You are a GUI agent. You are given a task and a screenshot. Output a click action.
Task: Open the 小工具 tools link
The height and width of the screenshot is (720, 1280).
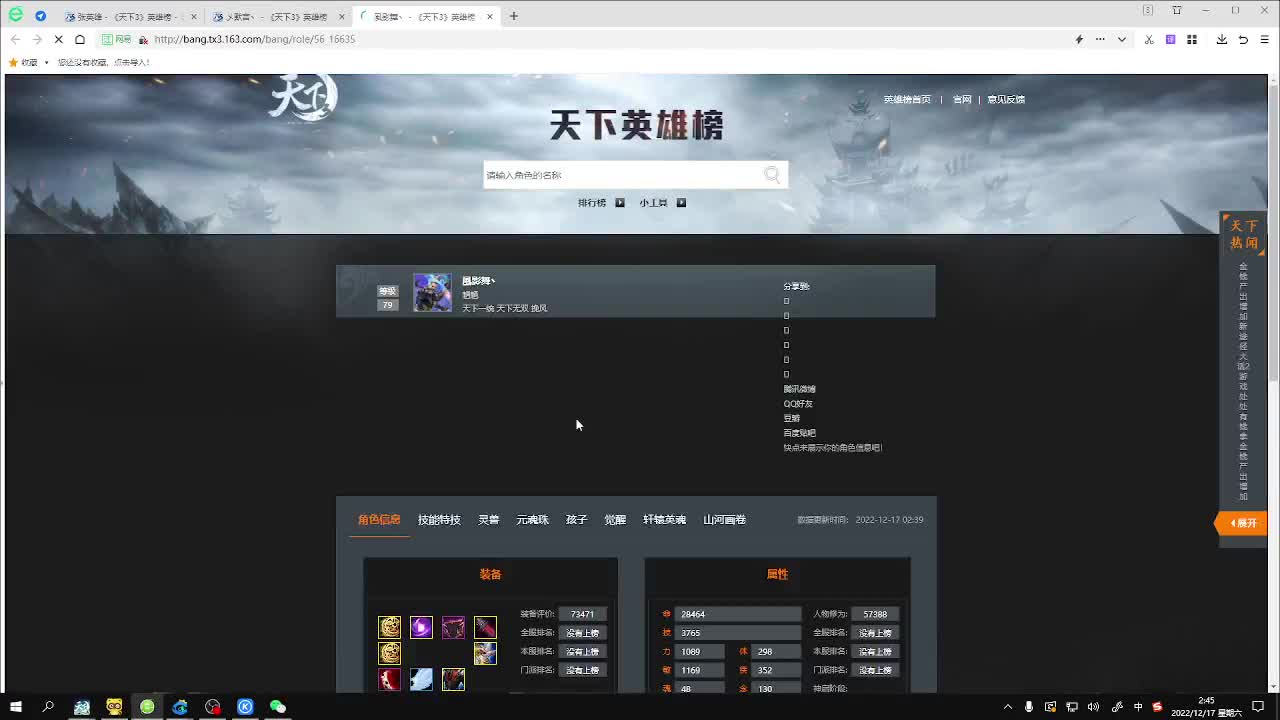653,203
